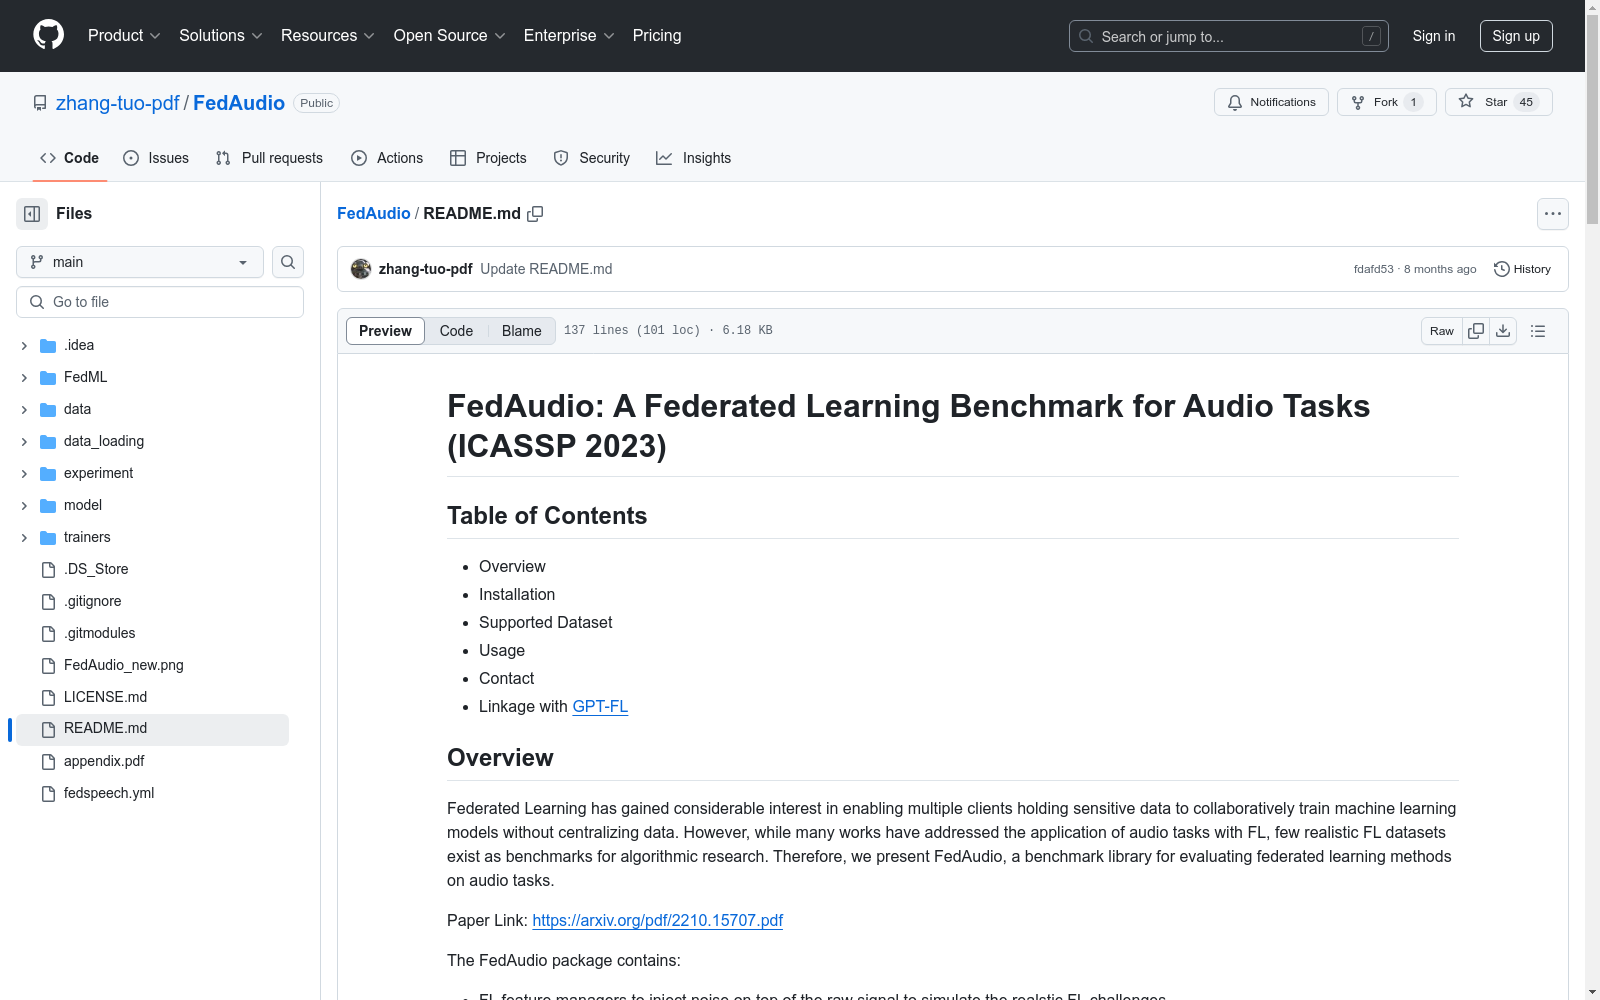1600x1000 pixels.
Task: Select the Code repository tab
Action: pyautogui.click(x=70, y=158)
